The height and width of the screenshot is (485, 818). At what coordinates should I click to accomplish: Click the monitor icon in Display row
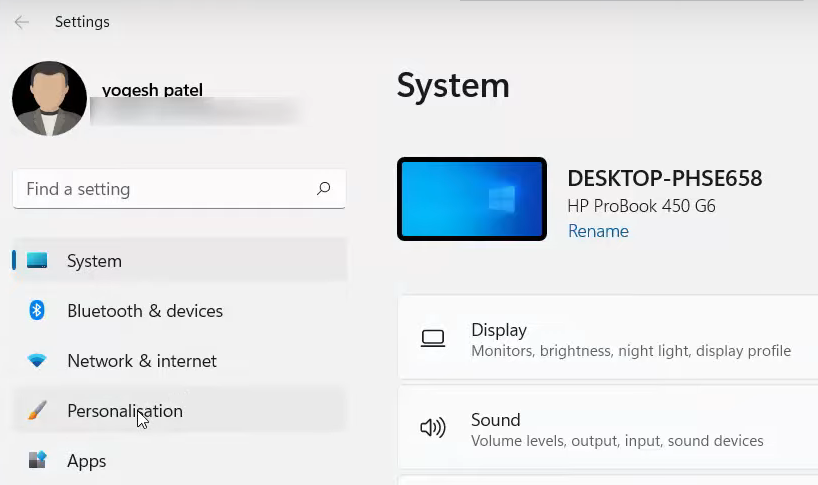433,339
